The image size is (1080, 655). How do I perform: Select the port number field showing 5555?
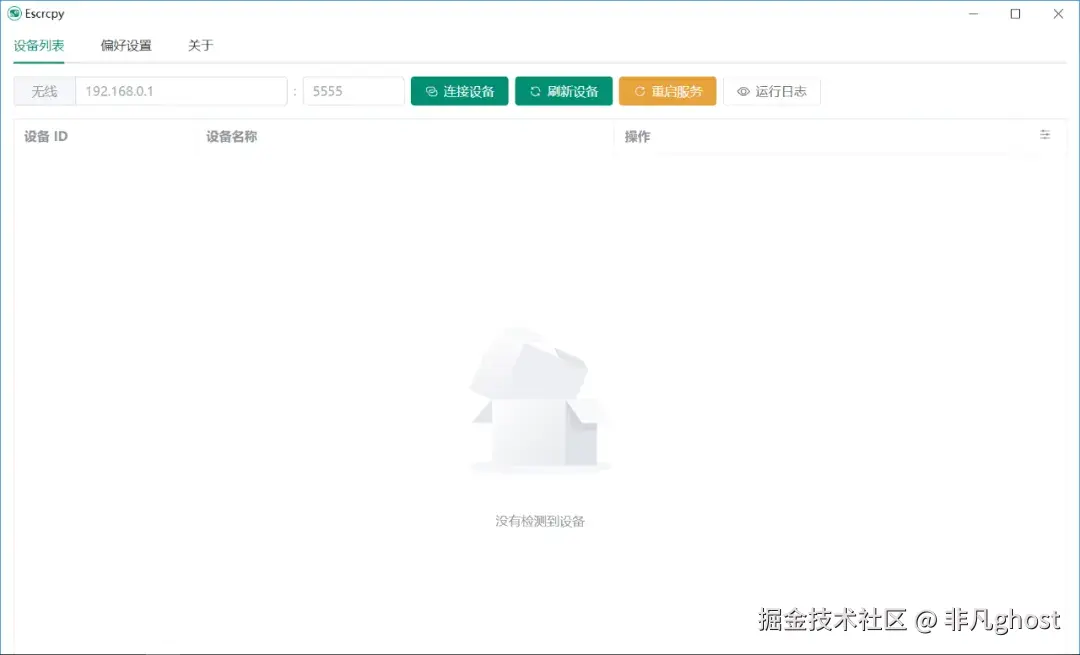pyautogui.click(x=353, y=91)
